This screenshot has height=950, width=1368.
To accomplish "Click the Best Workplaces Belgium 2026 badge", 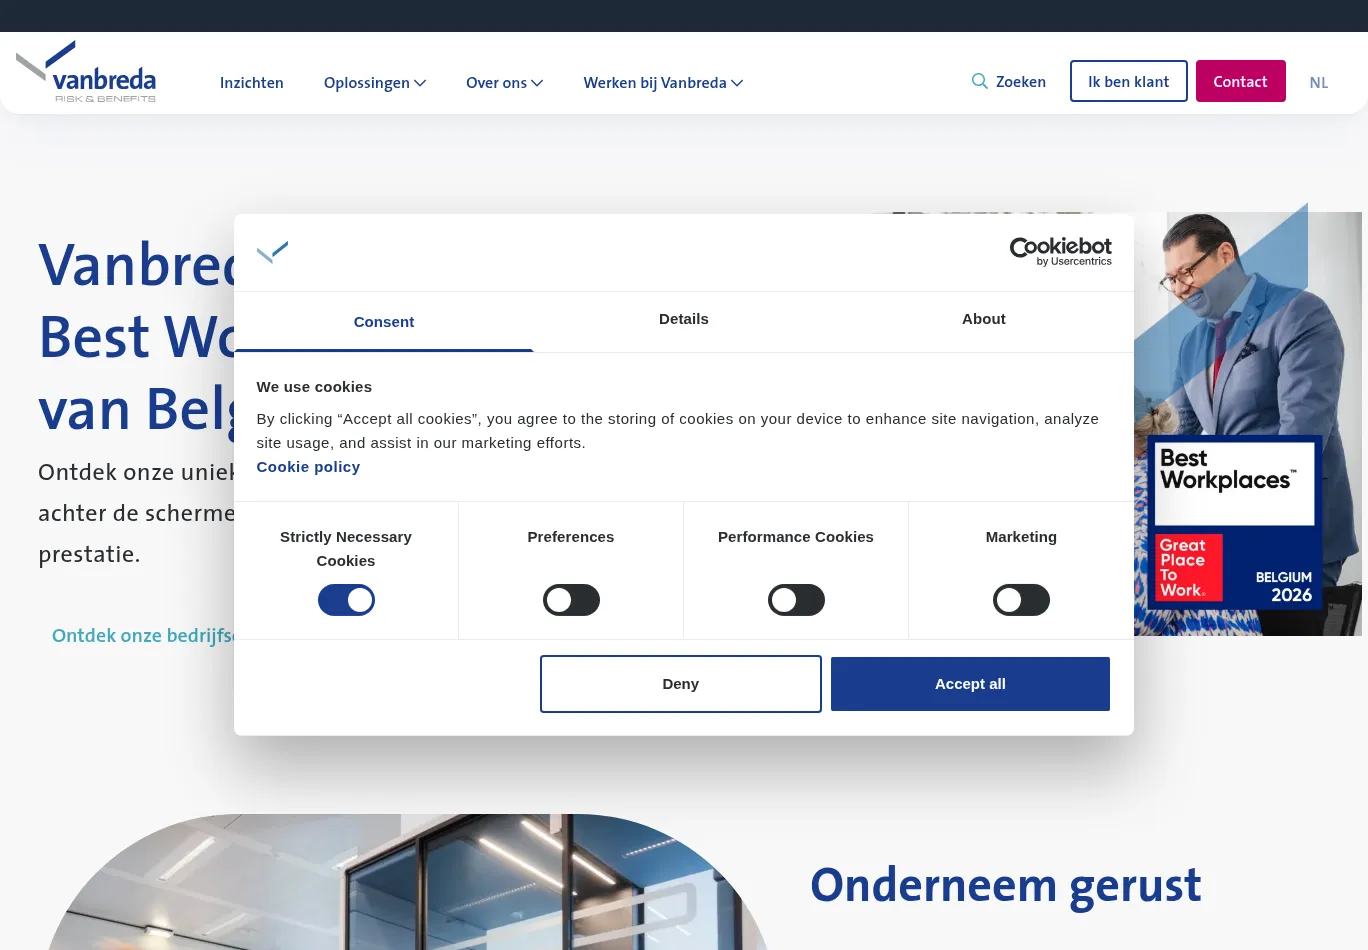I will (1234, 522).
